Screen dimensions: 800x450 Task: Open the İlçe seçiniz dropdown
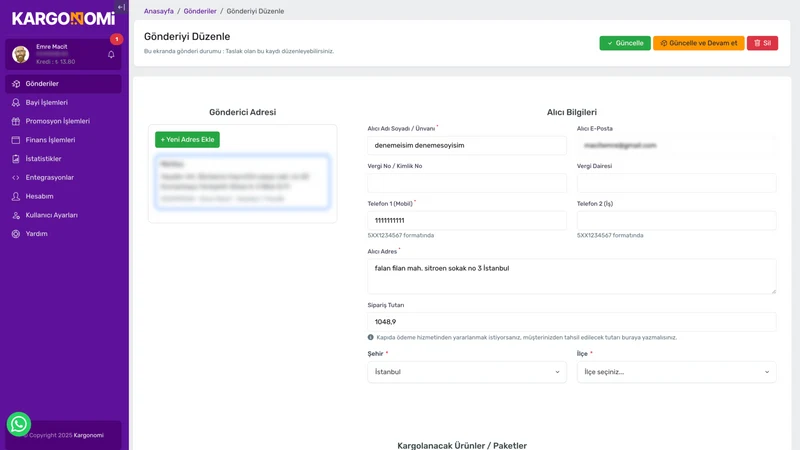[677, 372]
